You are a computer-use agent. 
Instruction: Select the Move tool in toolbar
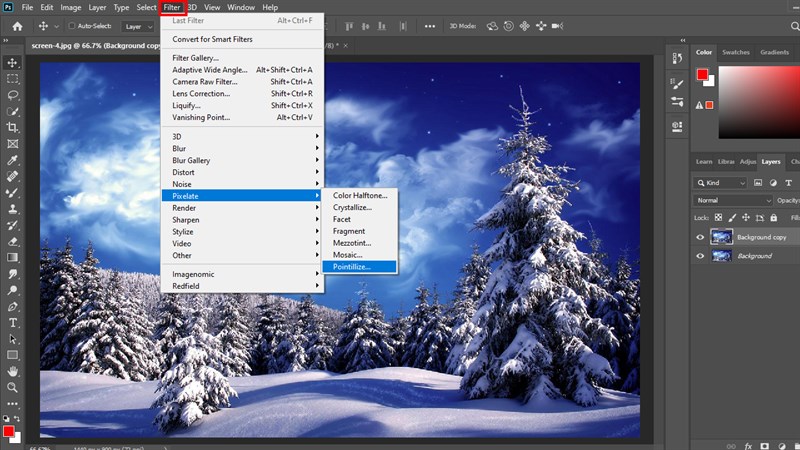(x=12, y=63)
